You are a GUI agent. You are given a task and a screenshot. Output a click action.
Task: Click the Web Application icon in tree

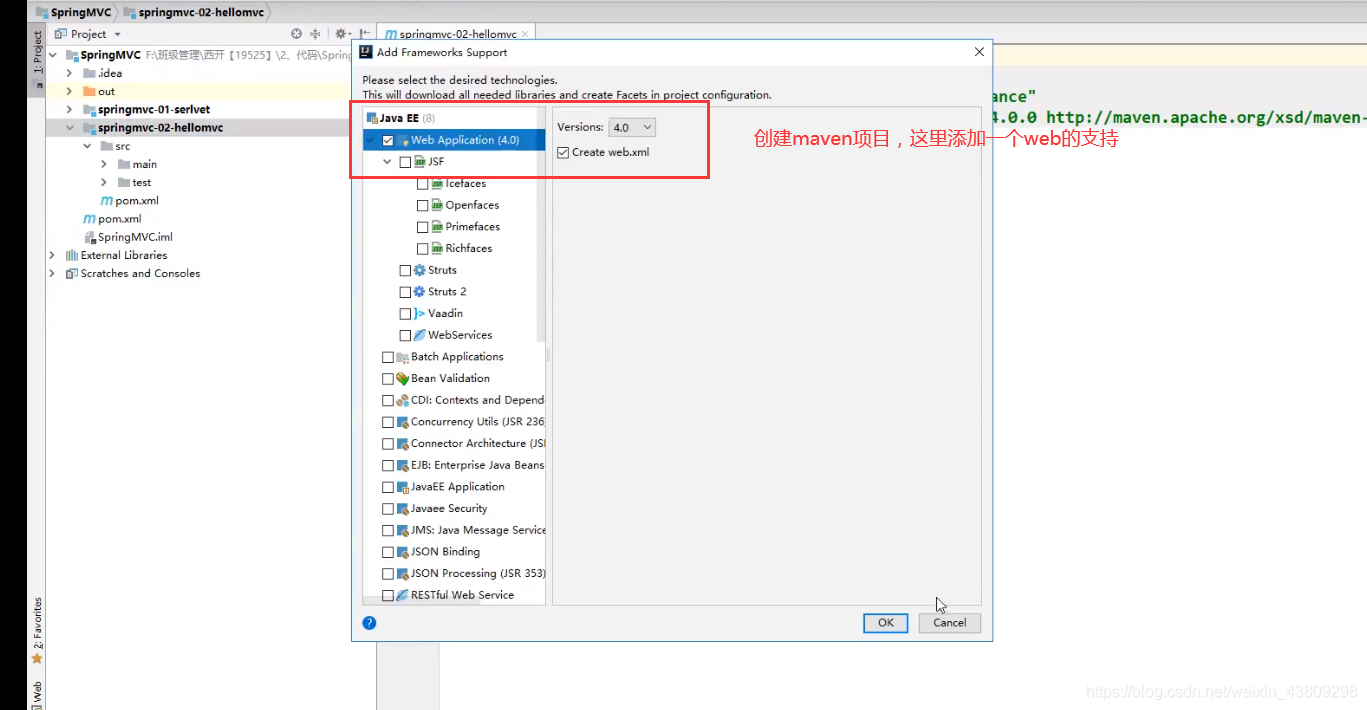pos(403,140)
